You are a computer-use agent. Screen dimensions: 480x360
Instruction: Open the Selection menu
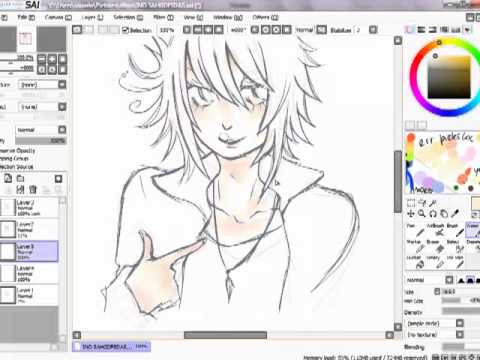pyautogui.click(x=128, y=17)
